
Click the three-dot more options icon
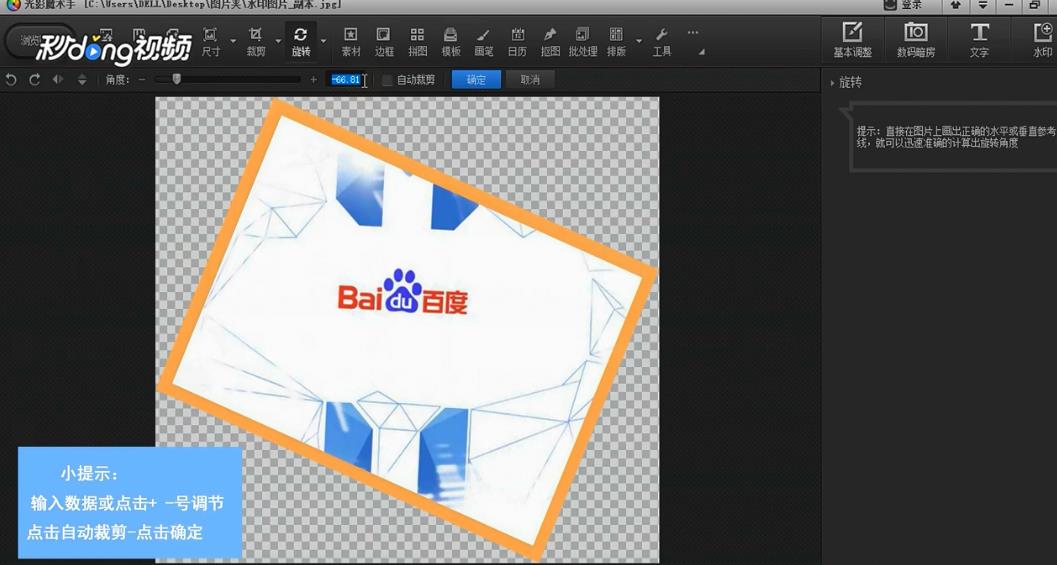point(692,32)
